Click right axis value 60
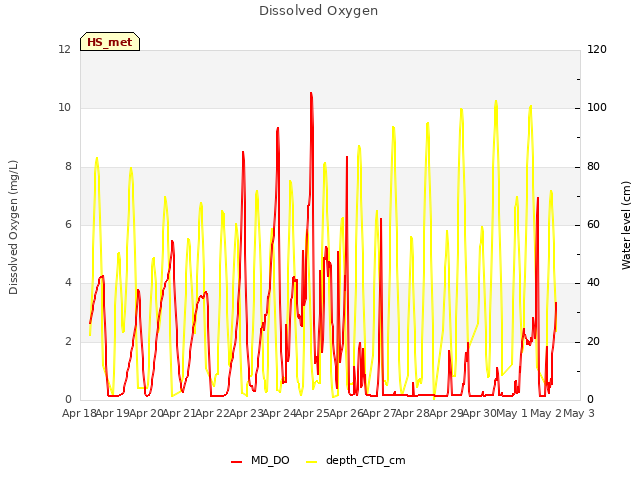The height and width of the screenshot is (480, 640). point(593,224)
